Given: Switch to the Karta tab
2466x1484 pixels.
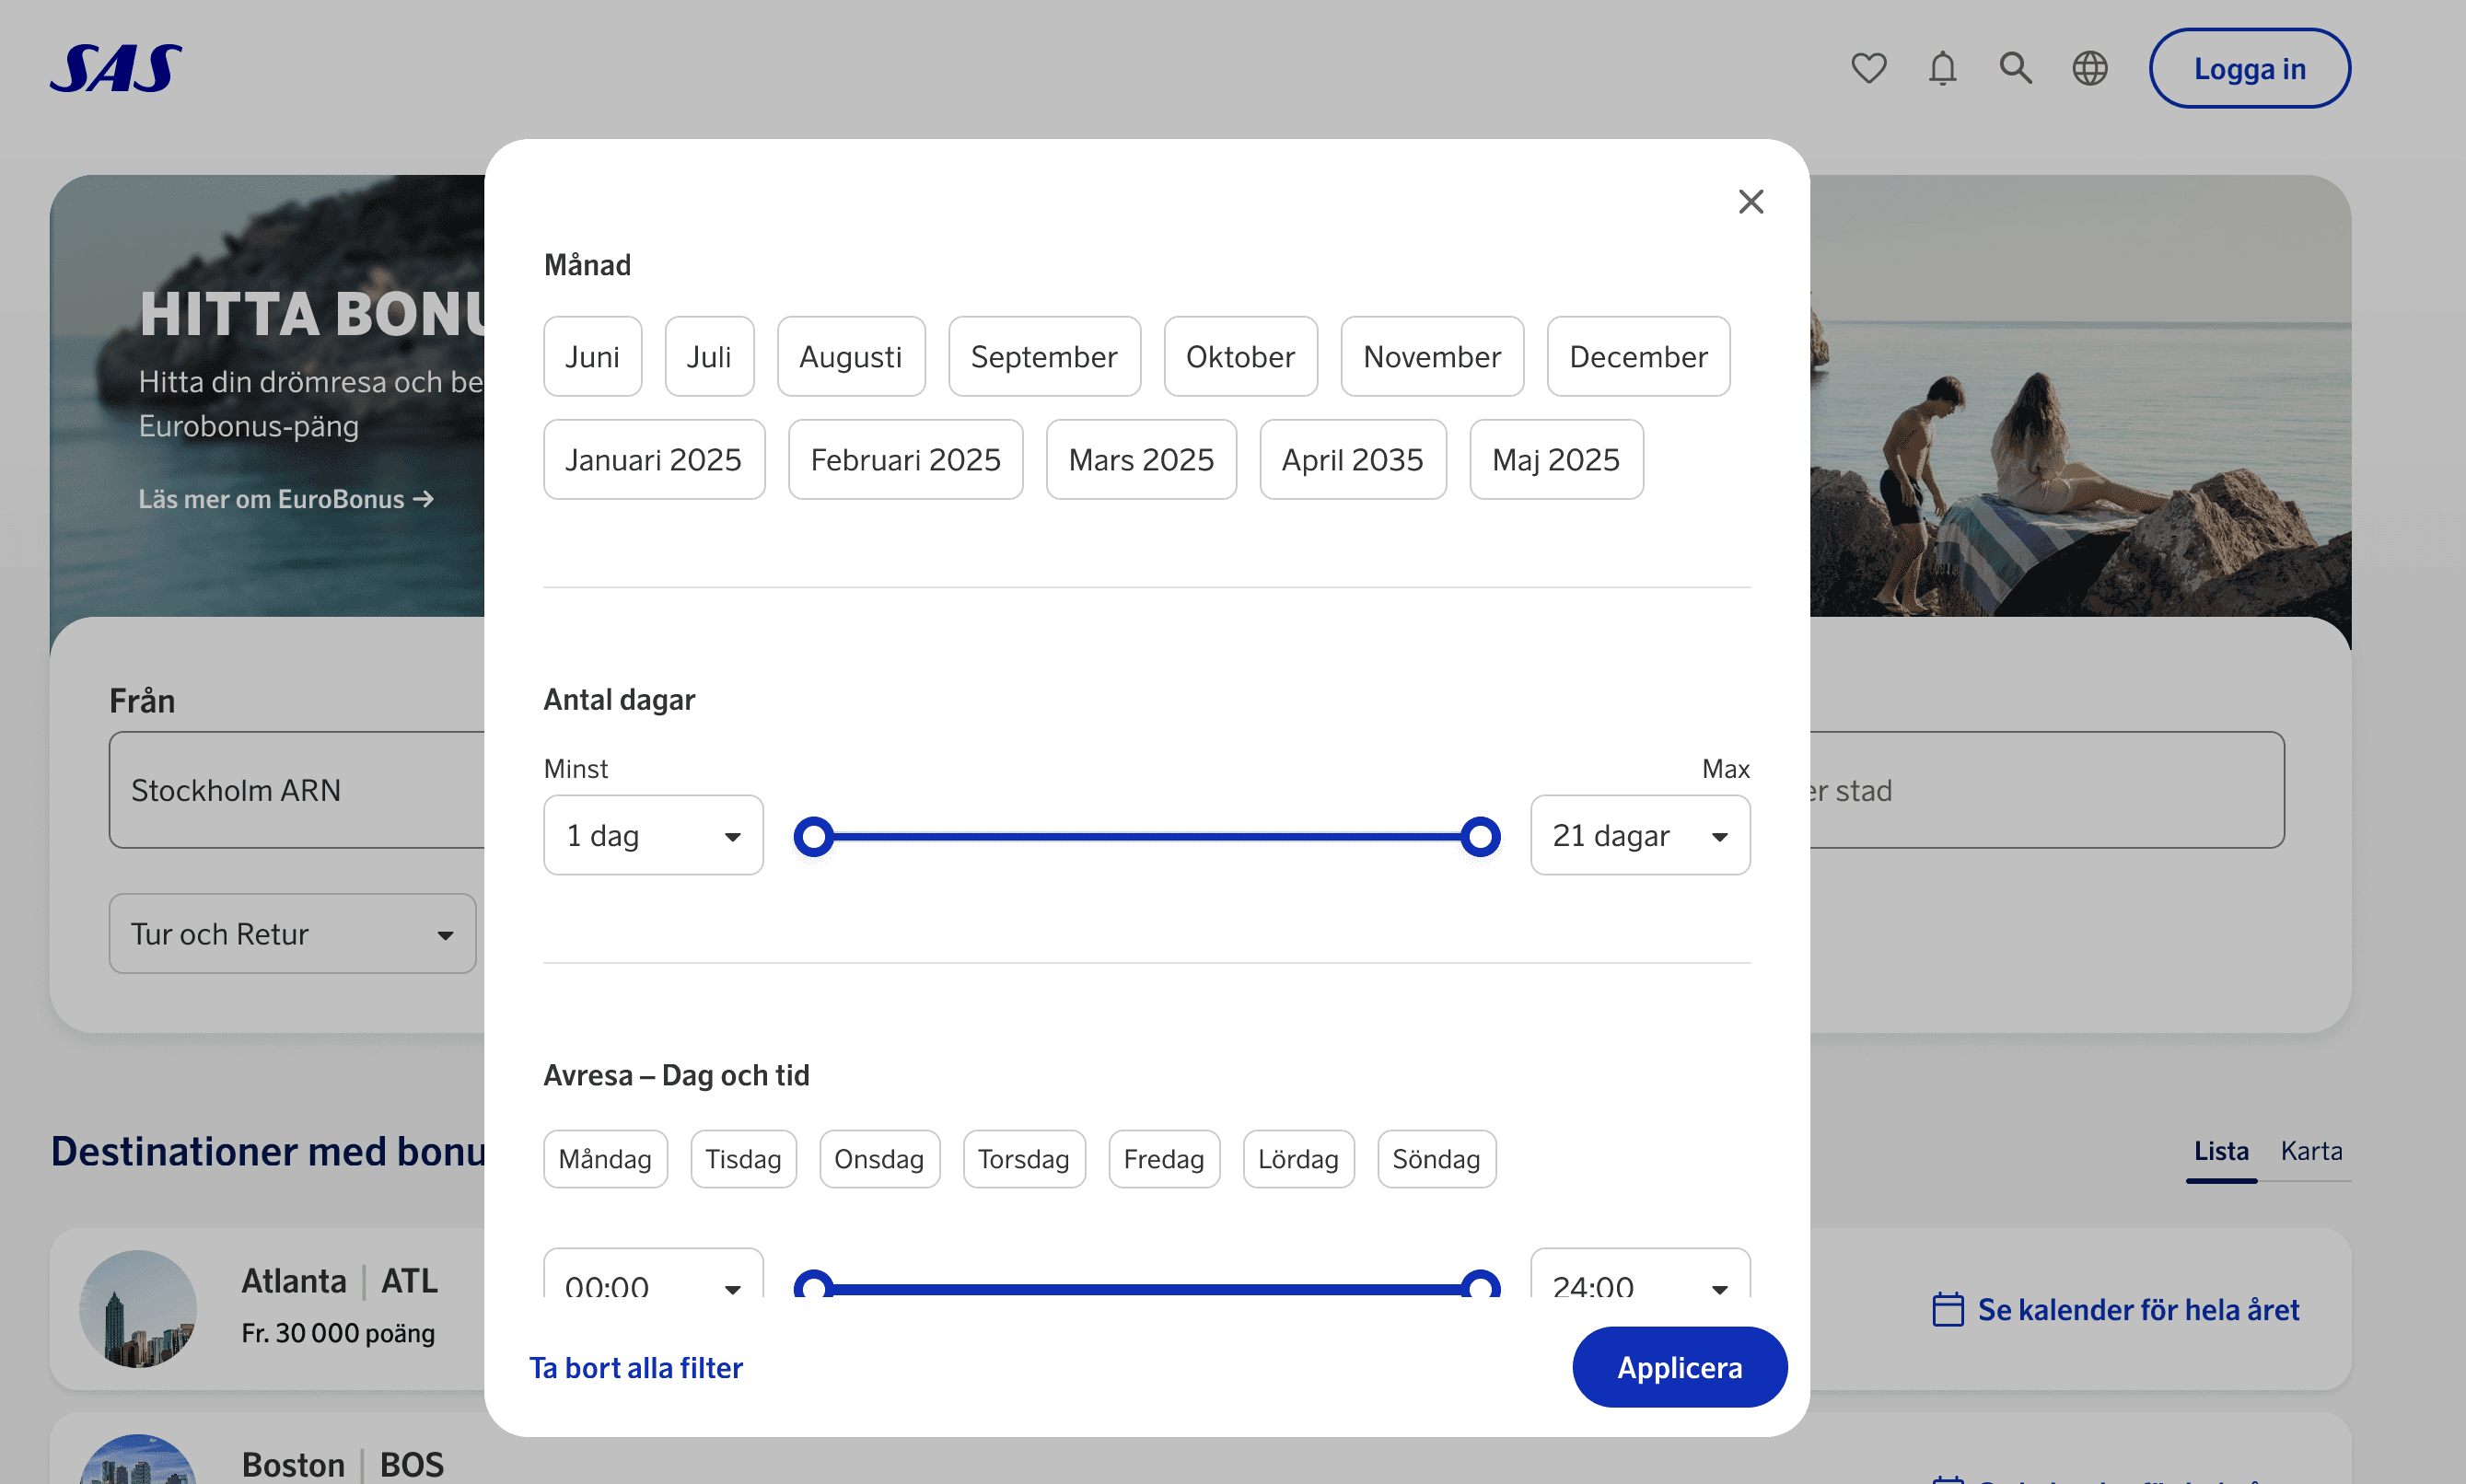Looking at the screenshot, I should click(2310, 1151).
